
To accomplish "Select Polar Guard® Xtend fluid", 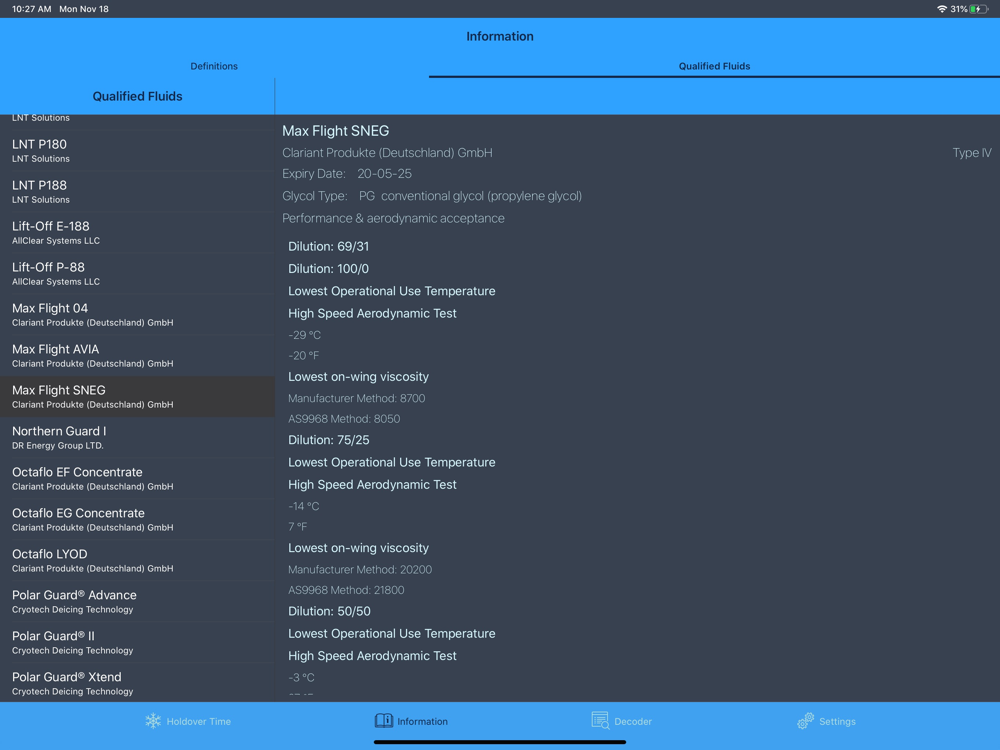I will pyautogui.click(x=137, y=683).
